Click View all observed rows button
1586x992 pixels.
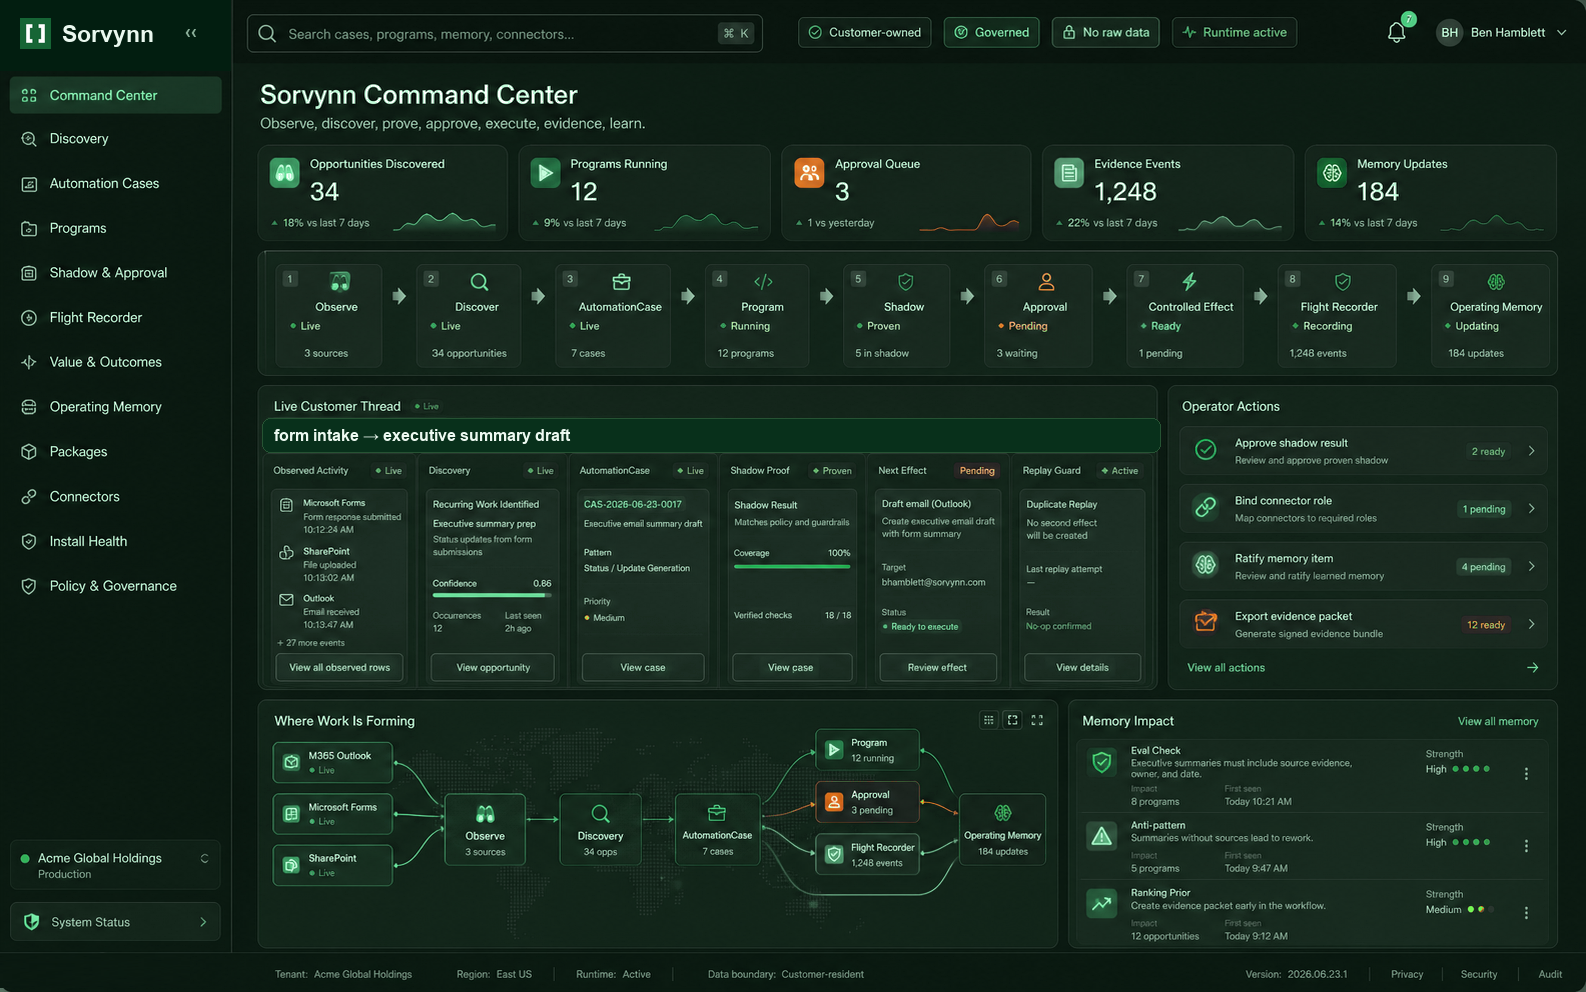[x=339, y=667]
